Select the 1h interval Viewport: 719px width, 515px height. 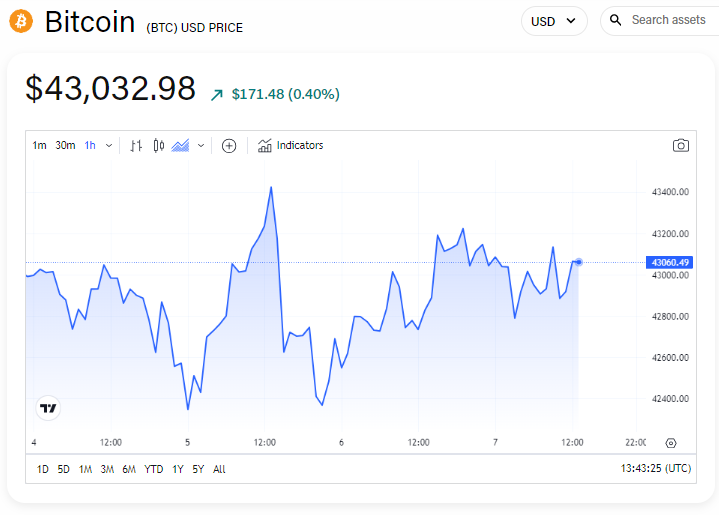tap(90, 146)
